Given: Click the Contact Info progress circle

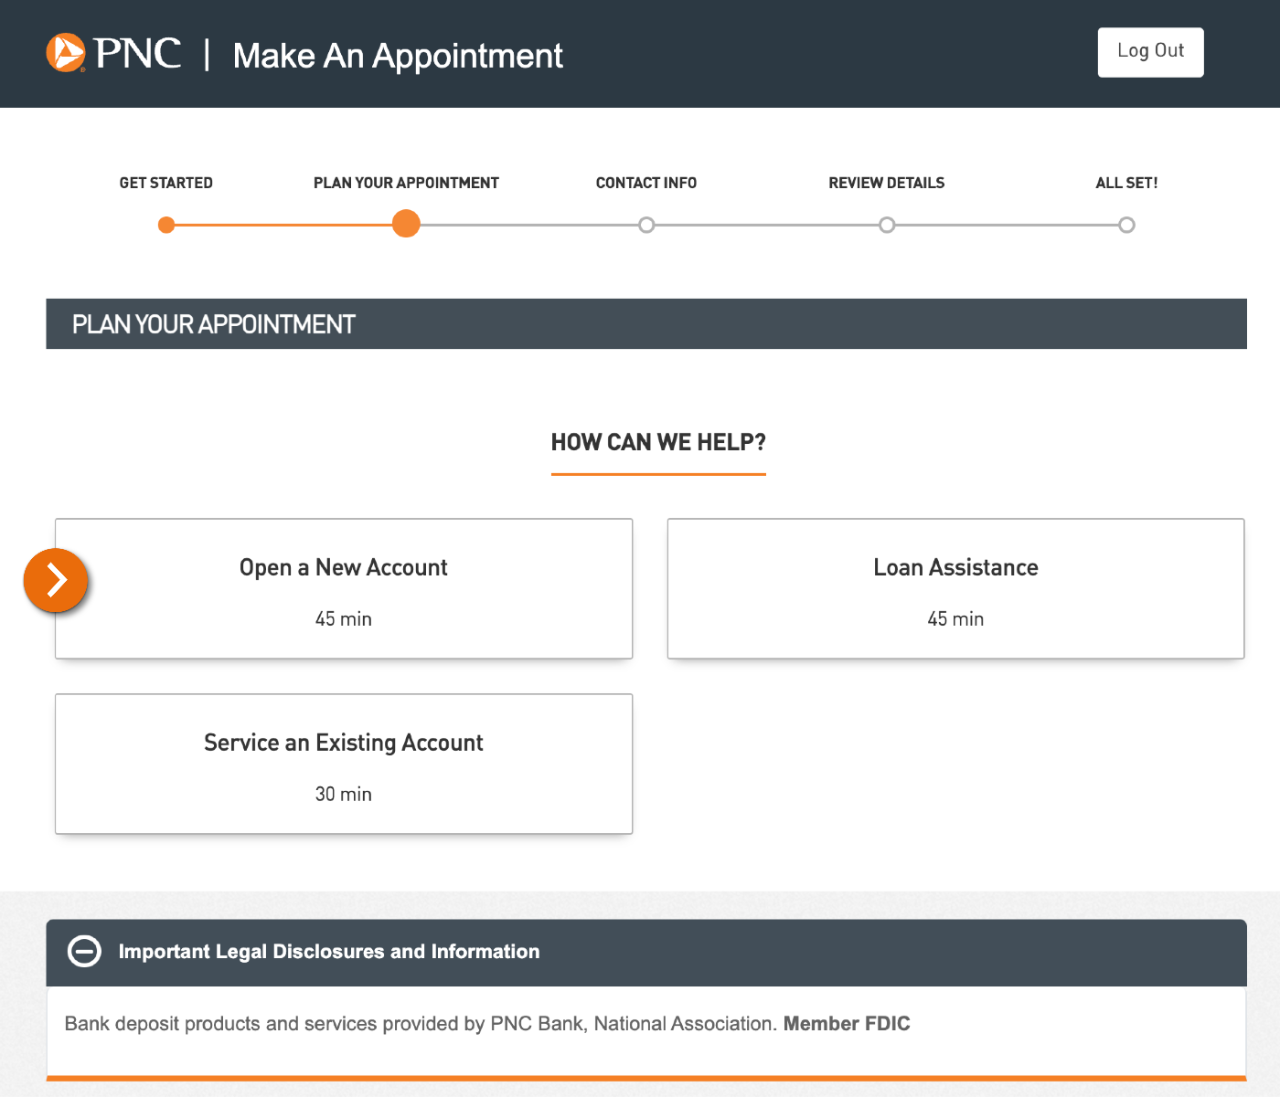Looking at the screenshot, I should pyautogui.click(x=646, y=224).
